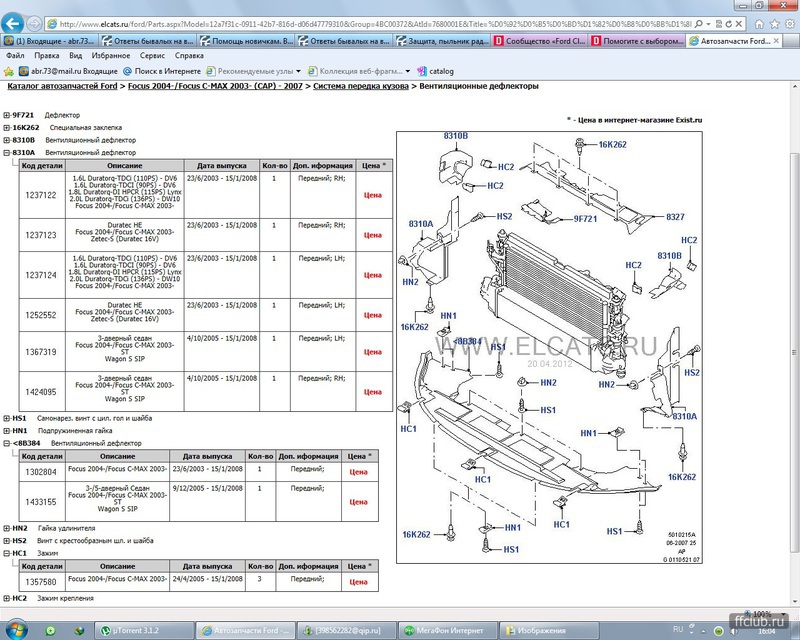Click the browser Back arrow button
The height and width of the screenshot is (640, 800).
click(12, 22)
